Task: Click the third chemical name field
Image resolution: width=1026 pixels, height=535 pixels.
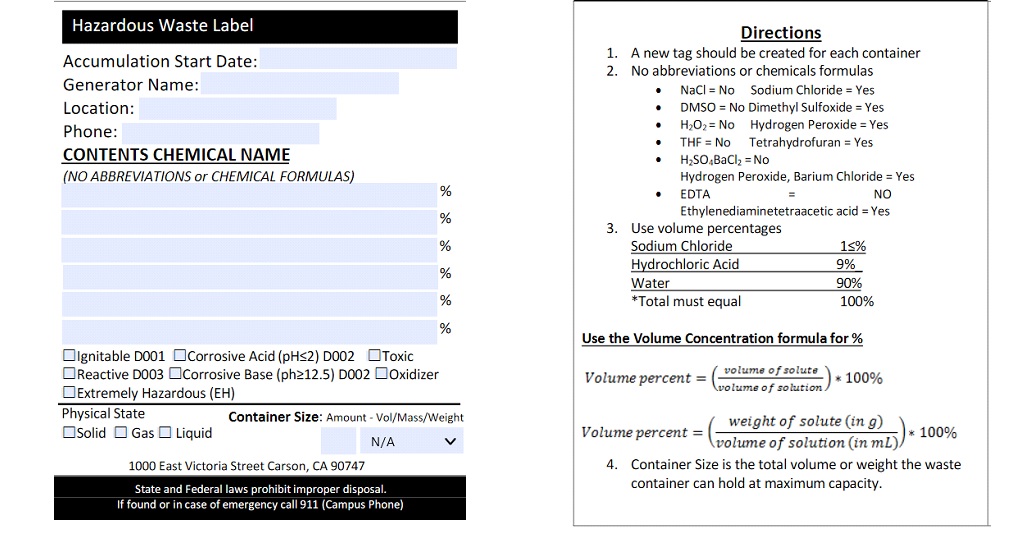Action: pyautogui.click(x=249, y=250)
